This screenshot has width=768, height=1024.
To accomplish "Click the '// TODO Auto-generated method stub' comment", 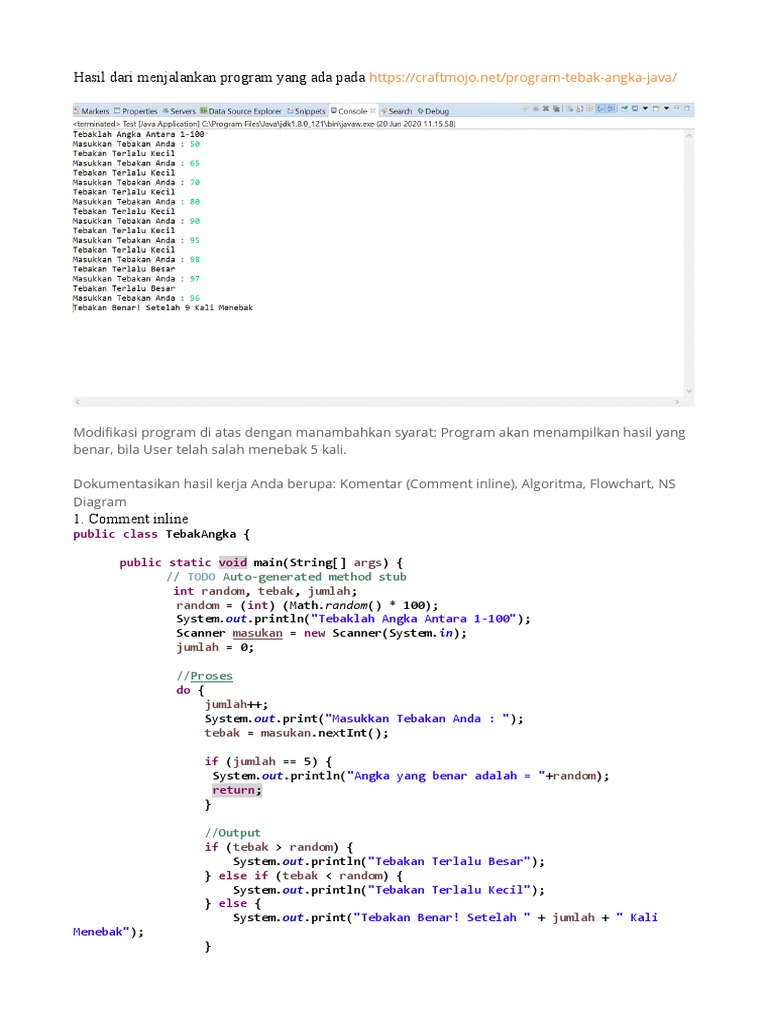I will 286,577.
